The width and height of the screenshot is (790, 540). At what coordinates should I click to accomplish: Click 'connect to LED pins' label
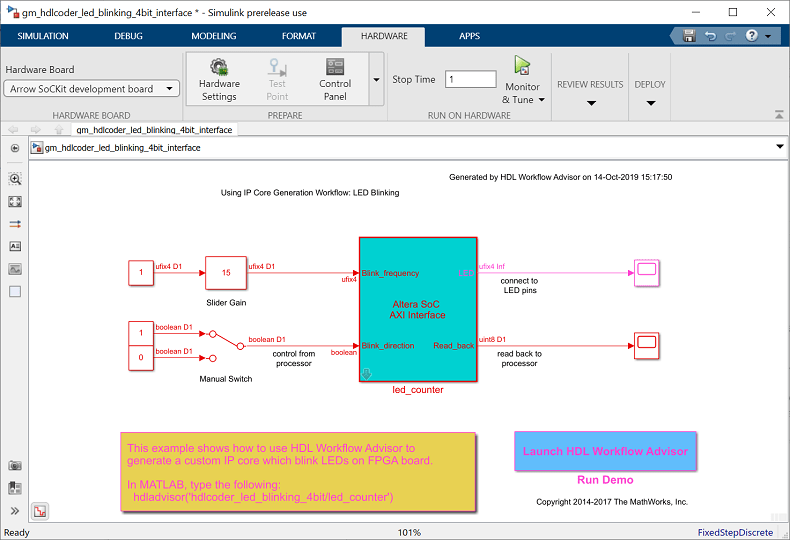click(x=519, y=286)
